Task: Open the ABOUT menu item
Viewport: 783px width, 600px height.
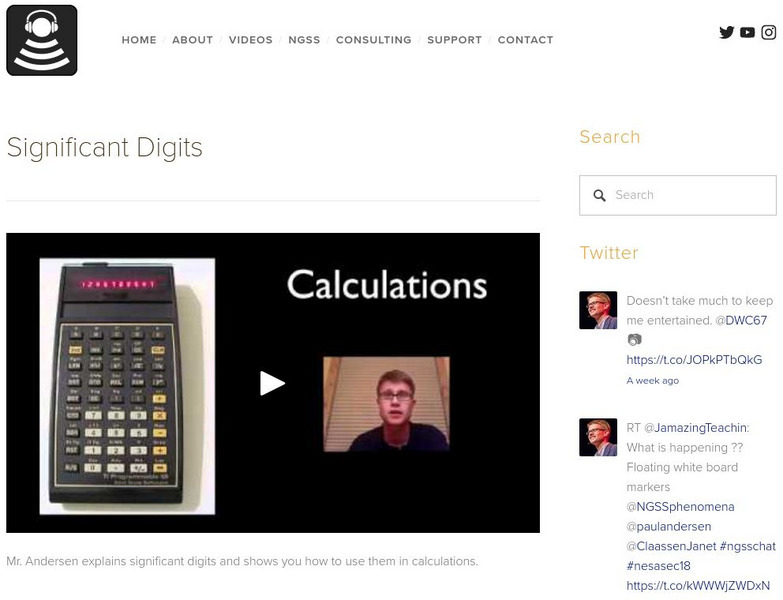Action: pos(192,40)
